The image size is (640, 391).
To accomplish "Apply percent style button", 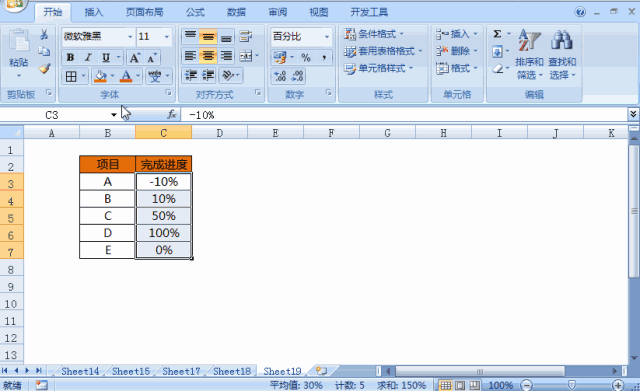I will (306, 58).
